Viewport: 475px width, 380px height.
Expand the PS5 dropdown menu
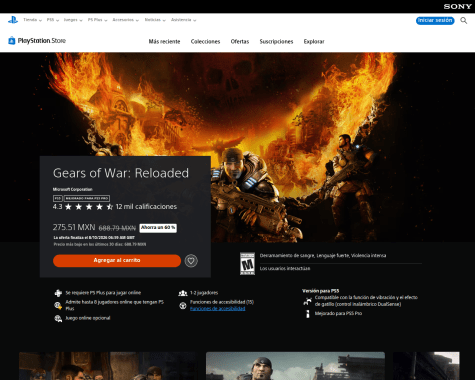coord(53,20)
